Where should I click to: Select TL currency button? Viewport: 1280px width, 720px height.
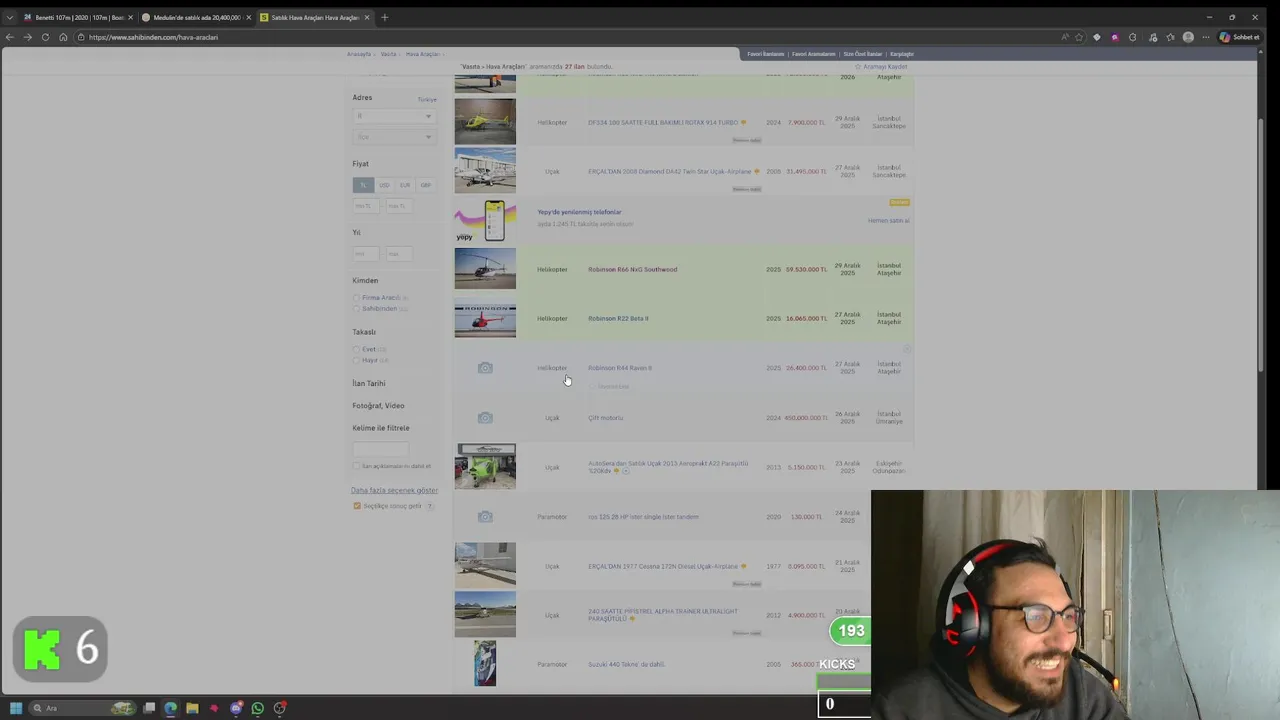(363, 185)
